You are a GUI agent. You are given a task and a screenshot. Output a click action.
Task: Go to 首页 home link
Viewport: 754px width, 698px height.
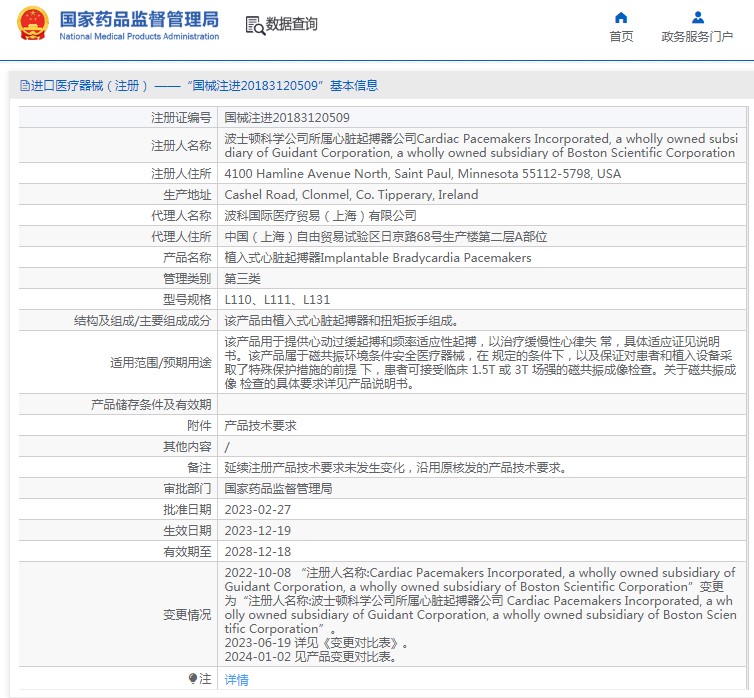621,37
